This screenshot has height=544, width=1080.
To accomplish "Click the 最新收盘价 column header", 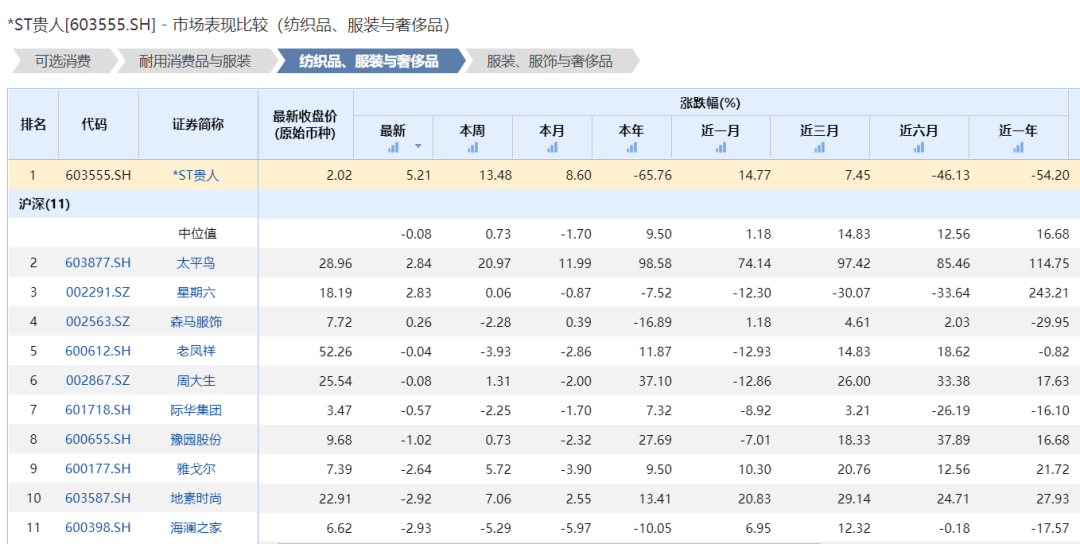I will click(x=305, y=125).
